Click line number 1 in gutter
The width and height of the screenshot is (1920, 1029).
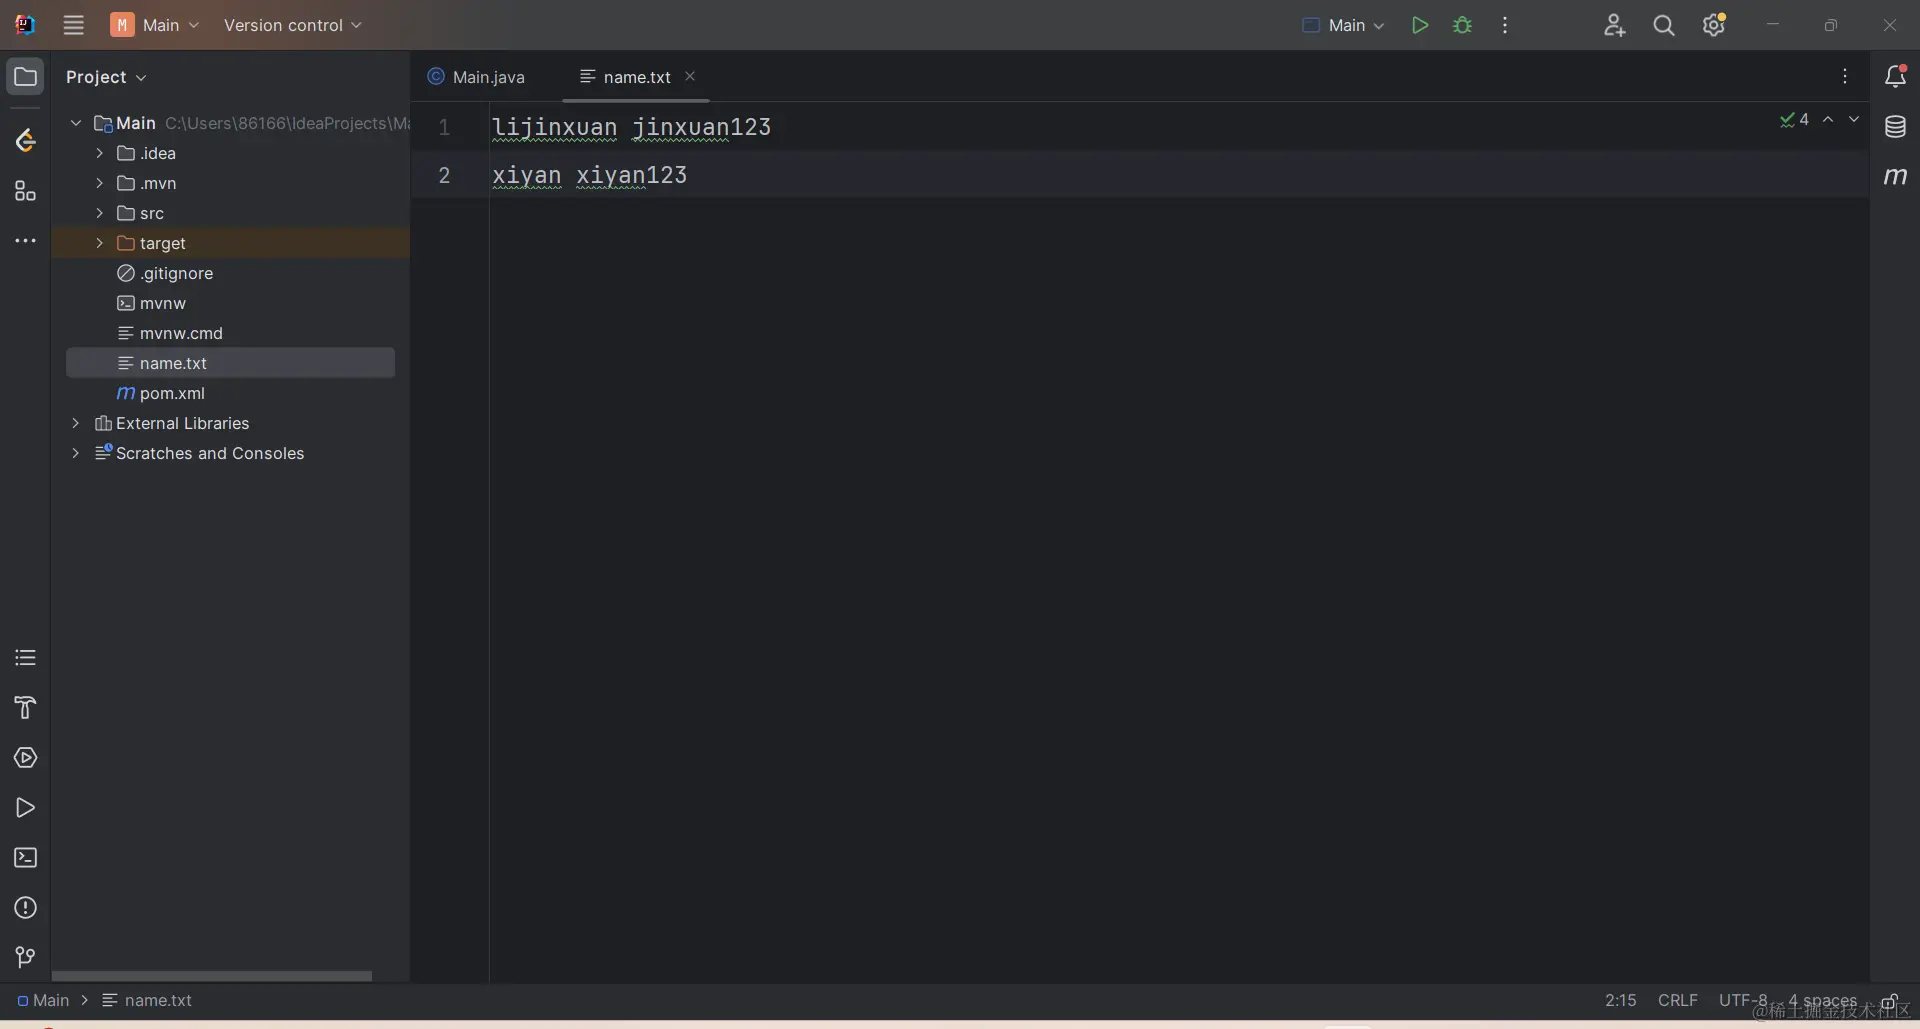coord(444,127)
